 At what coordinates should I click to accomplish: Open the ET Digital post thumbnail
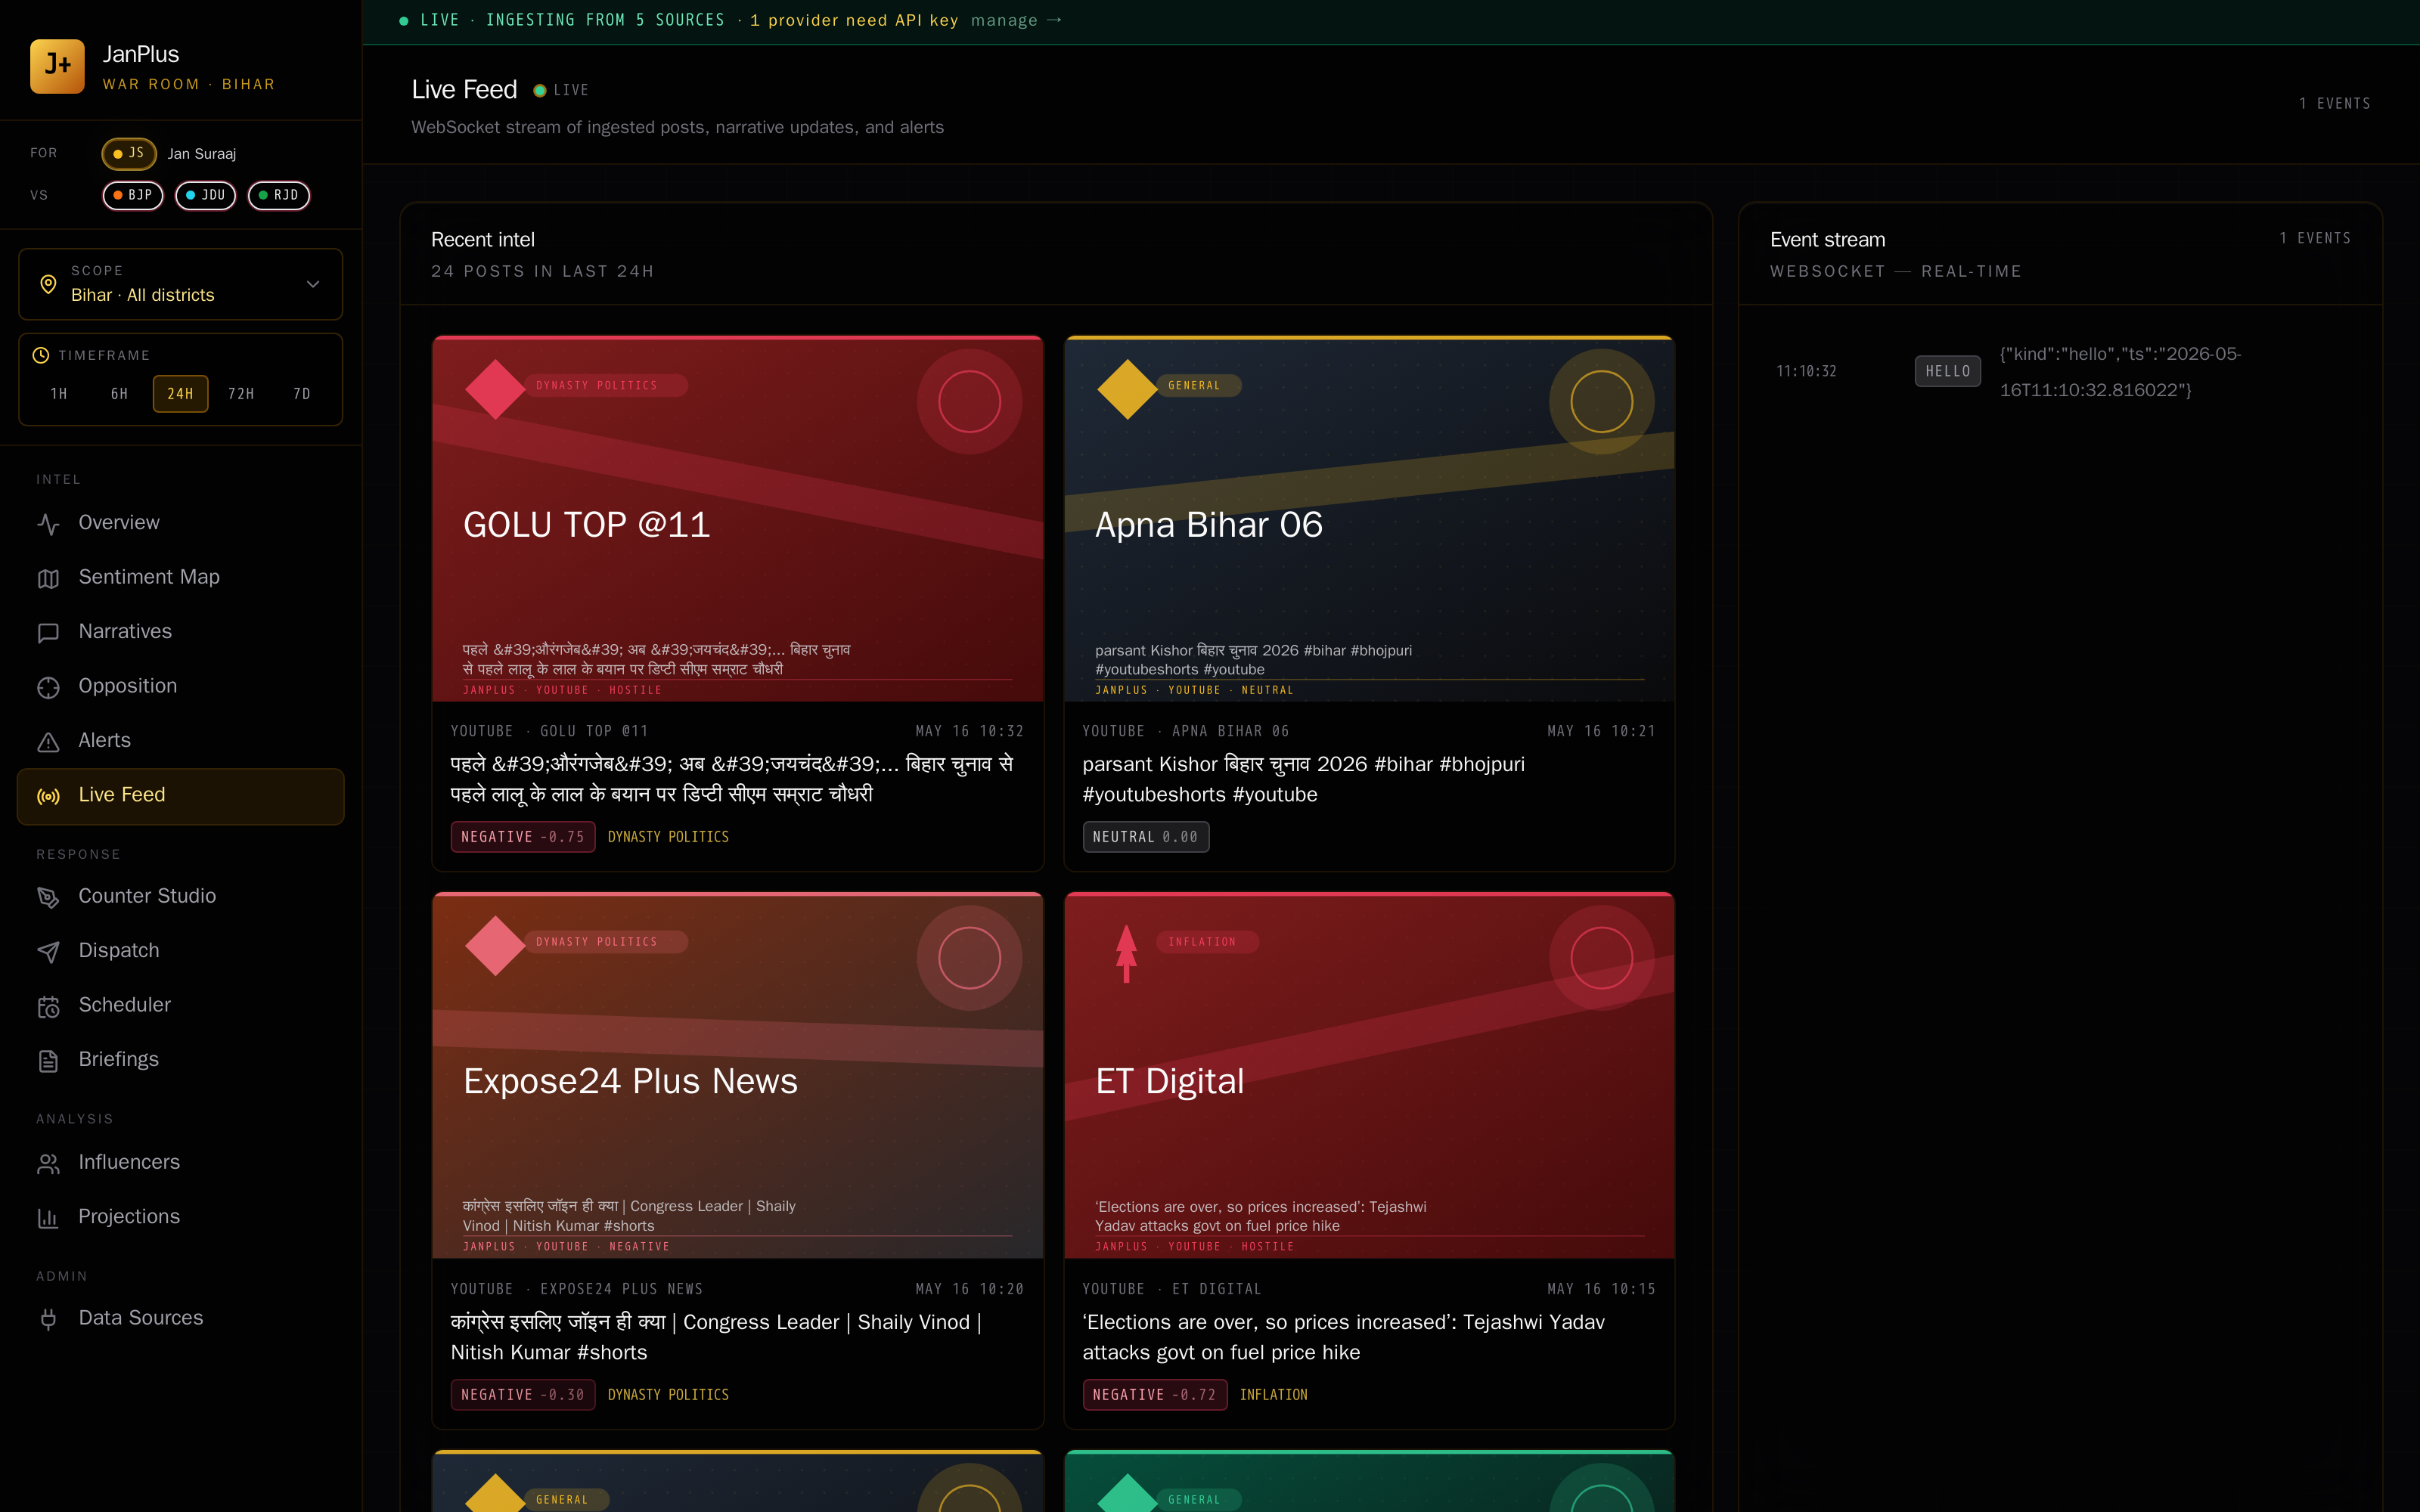pyautogui.click(x=1369, y=1076)
